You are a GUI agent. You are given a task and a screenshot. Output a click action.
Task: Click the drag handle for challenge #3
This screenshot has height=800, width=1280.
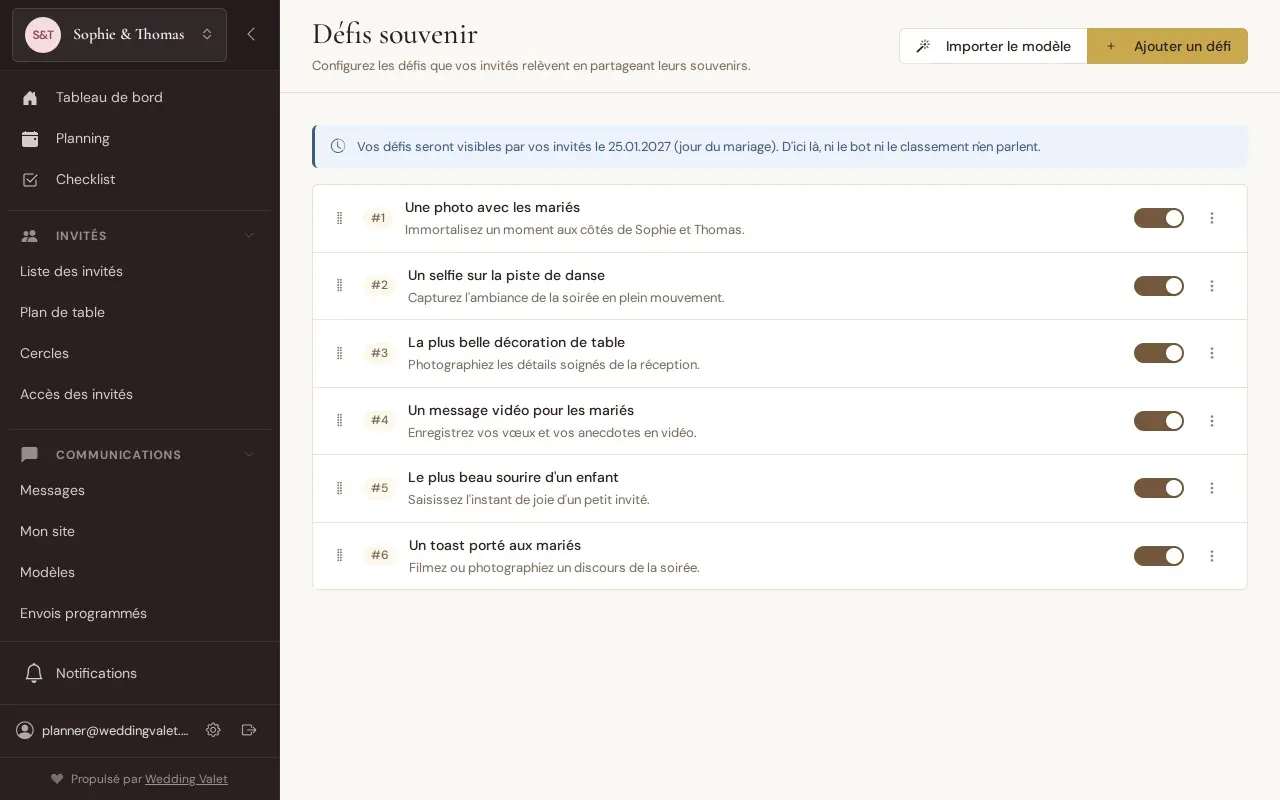tap(339, 353)
